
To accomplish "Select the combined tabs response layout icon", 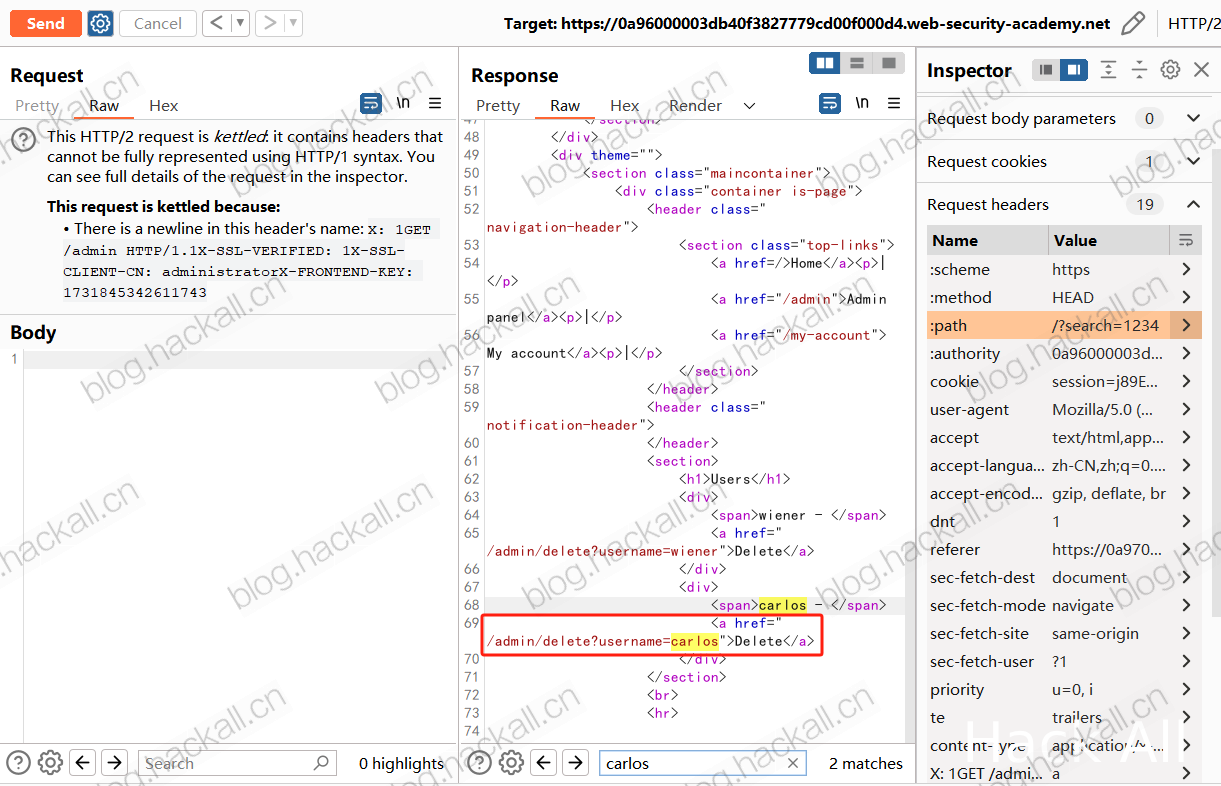I will coord(888,63).
